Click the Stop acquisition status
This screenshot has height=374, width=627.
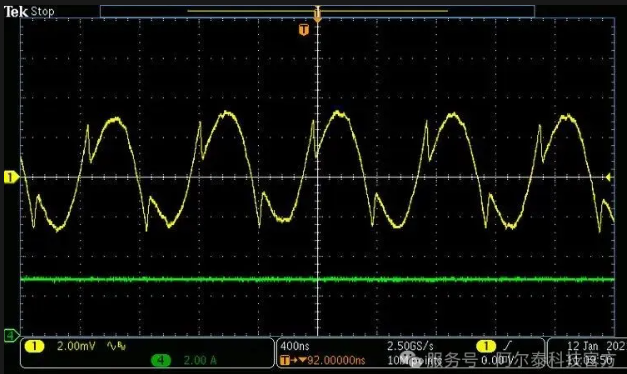[42, 12]
